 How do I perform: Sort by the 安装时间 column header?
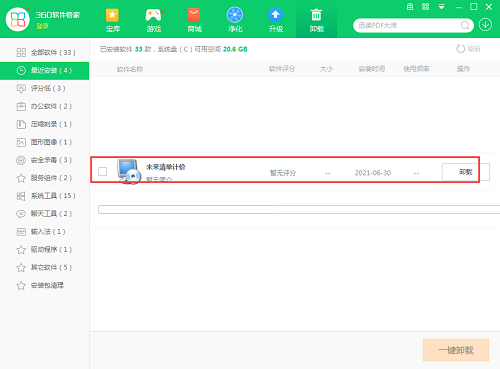[372, 69]
